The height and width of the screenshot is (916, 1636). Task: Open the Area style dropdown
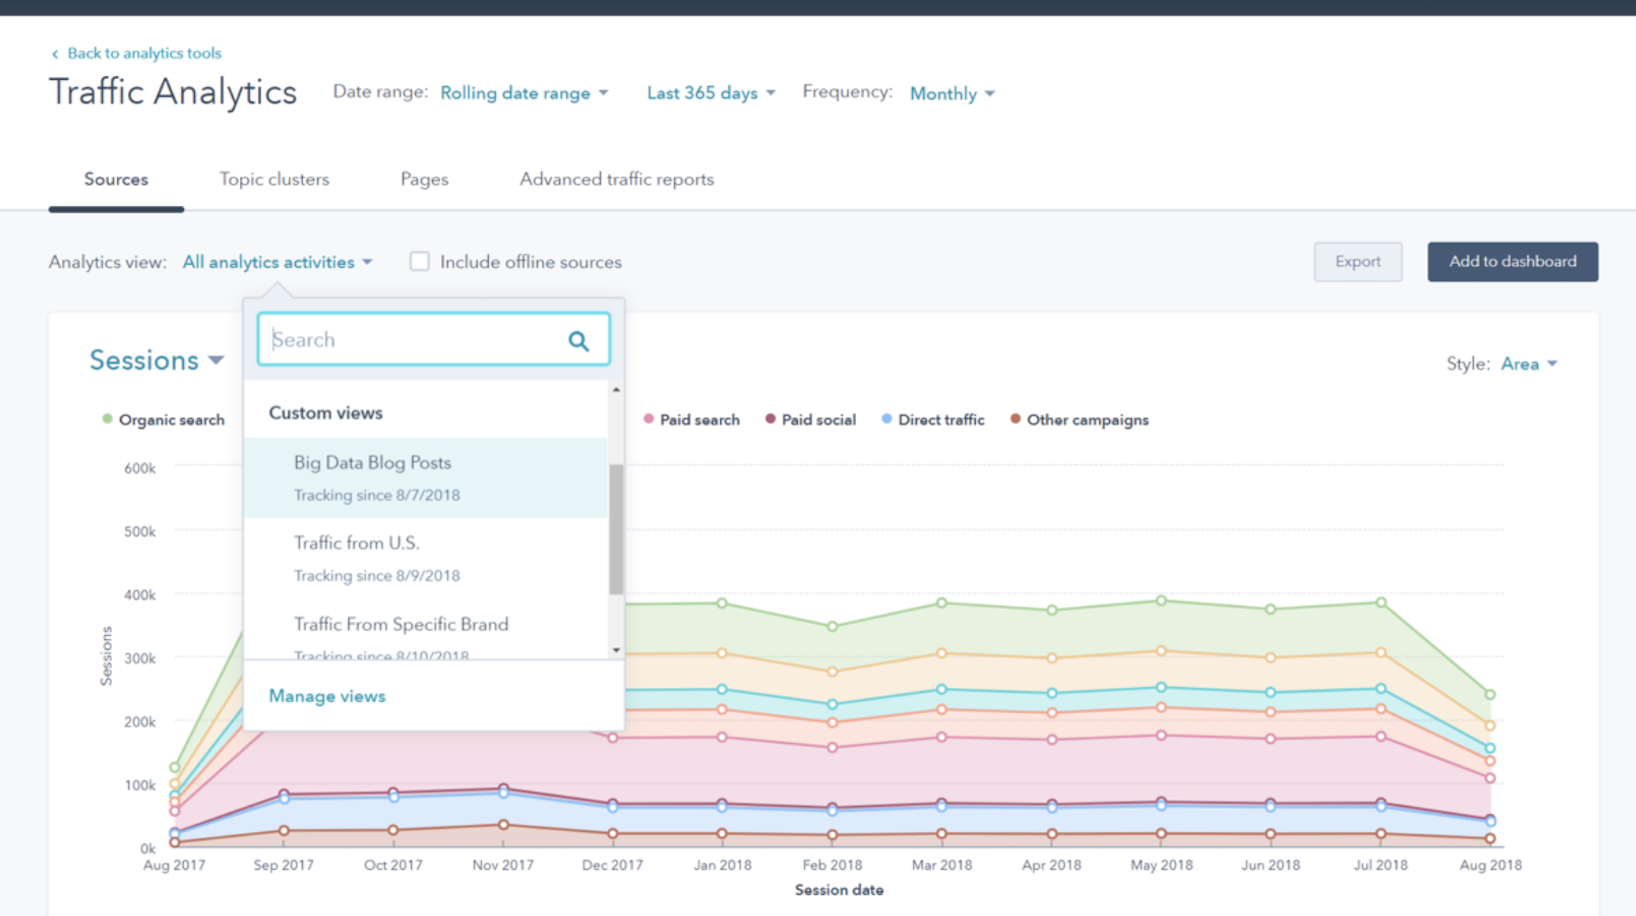tap(1529, 364)
